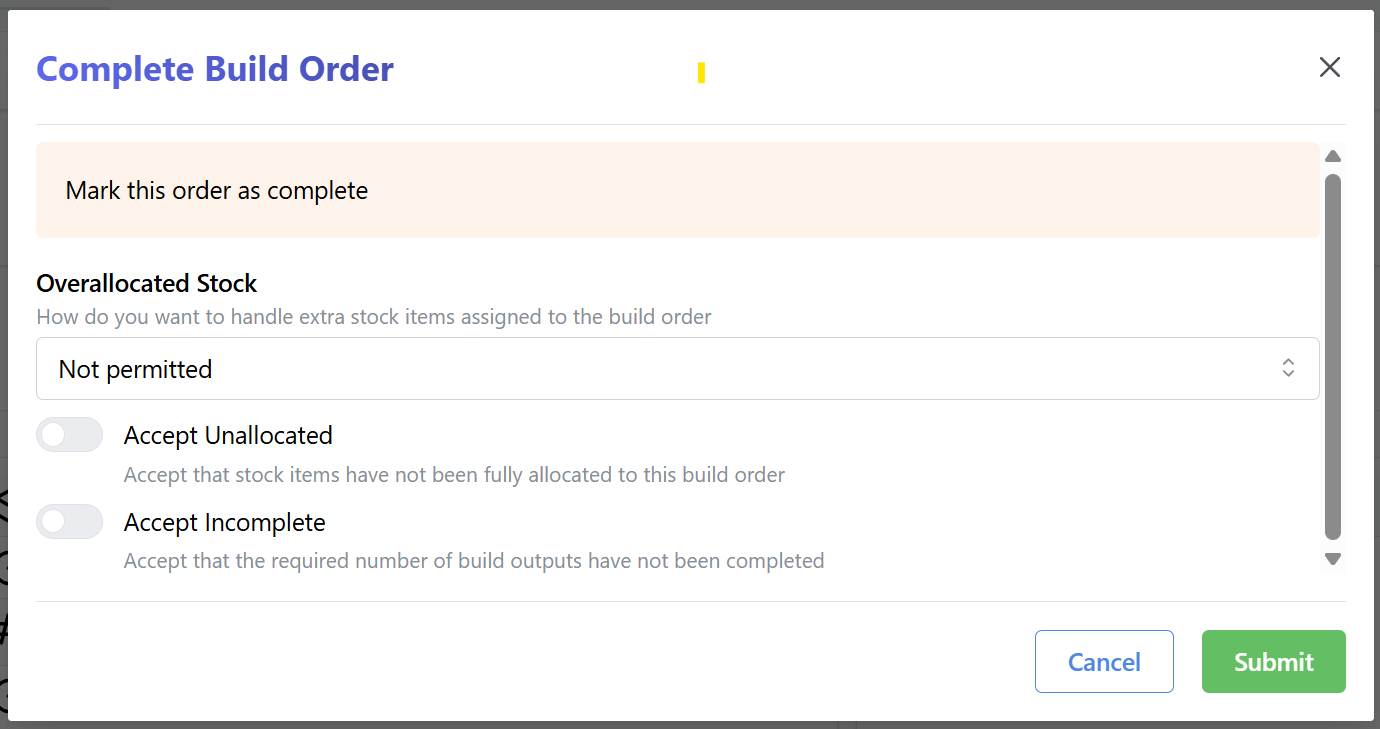Click the yellow marker in dialog header
This screenshot has width=1380, height=729.
702,73
